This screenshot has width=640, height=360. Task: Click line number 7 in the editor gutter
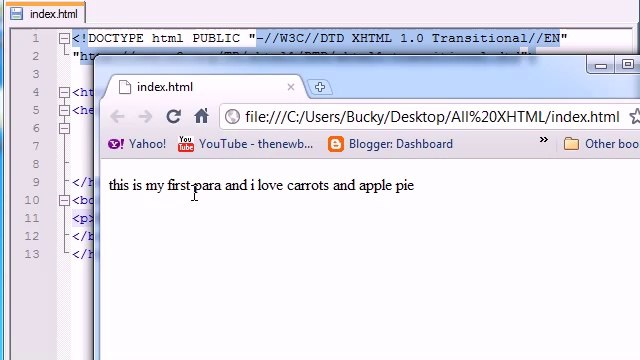pos(36,146)
